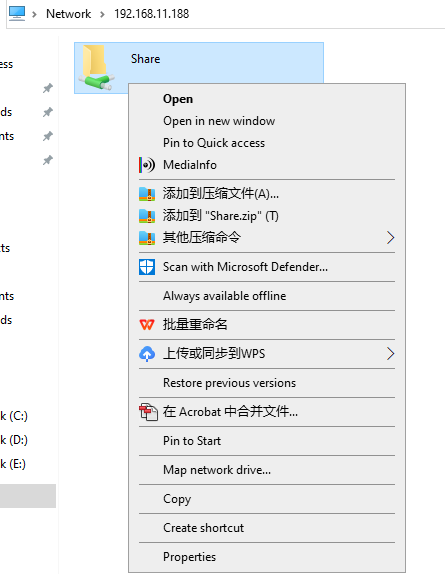Expand the 其他压缩命令 submenu arrow
Viewport: 445px width, 574px height.
pyautogui.click(x=390, y=238)
